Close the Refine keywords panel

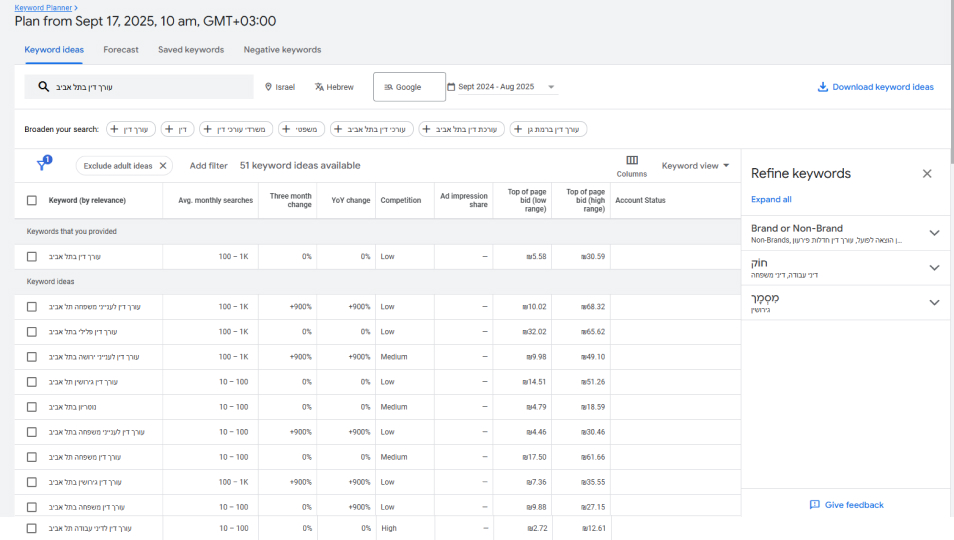click(926, 174)
